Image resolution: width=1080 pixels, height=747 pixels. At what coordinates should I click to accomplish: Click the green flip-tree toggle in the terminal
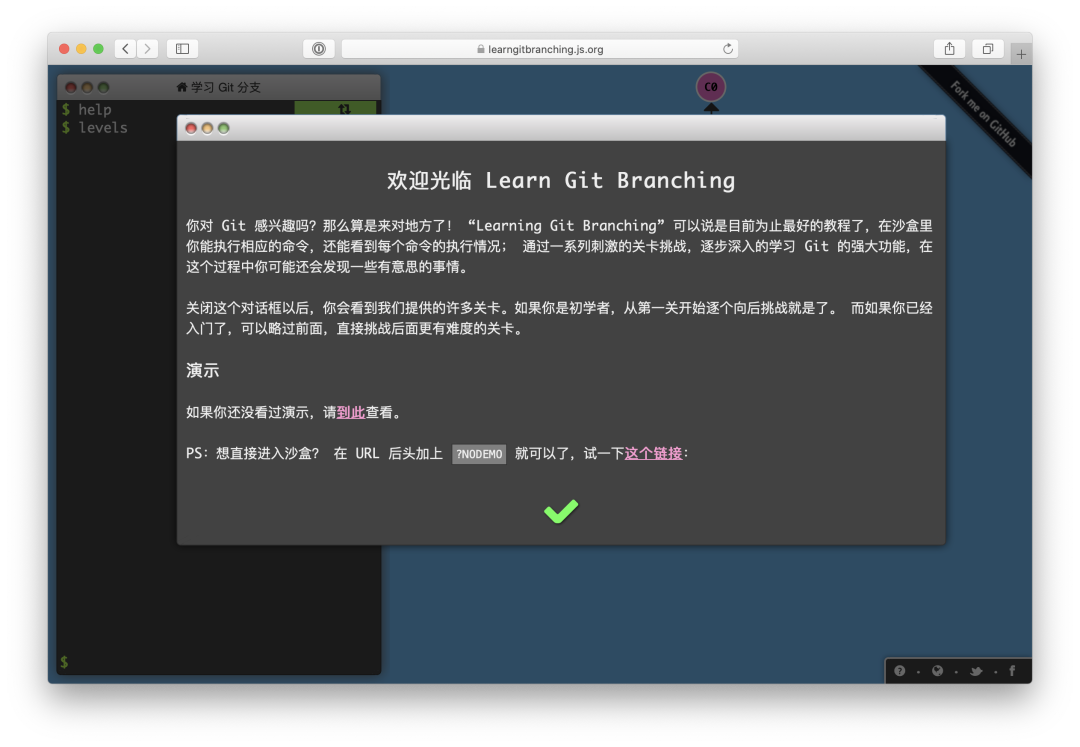(x=337, y=108)
